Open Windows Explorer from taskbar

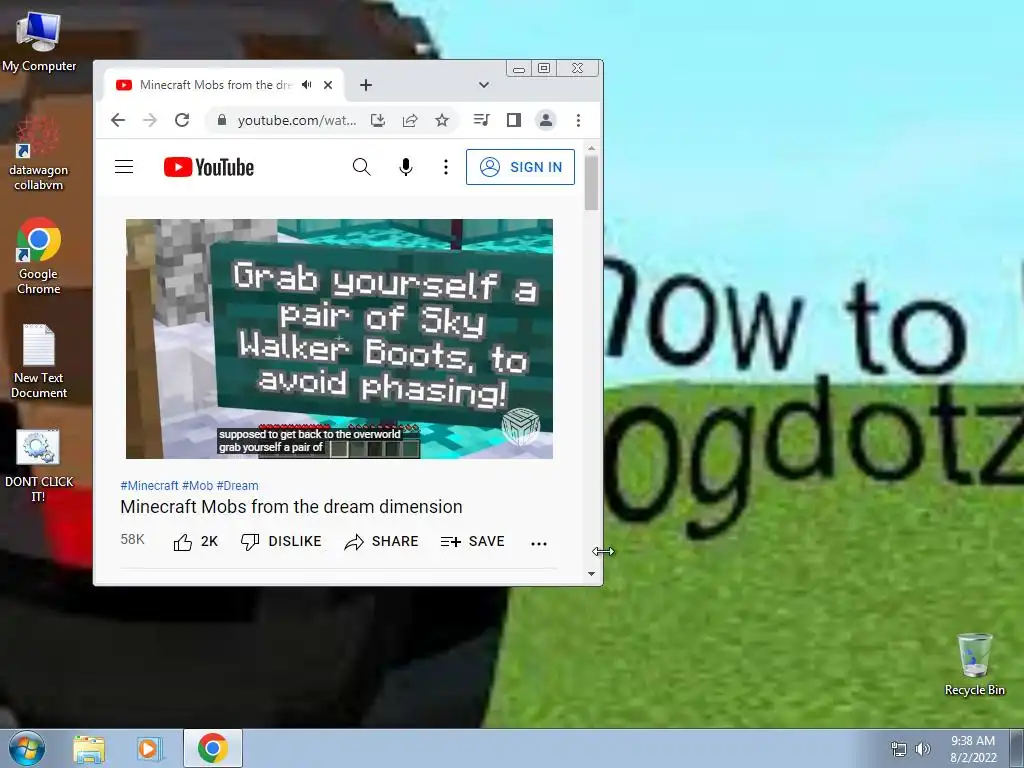[89, 748]
